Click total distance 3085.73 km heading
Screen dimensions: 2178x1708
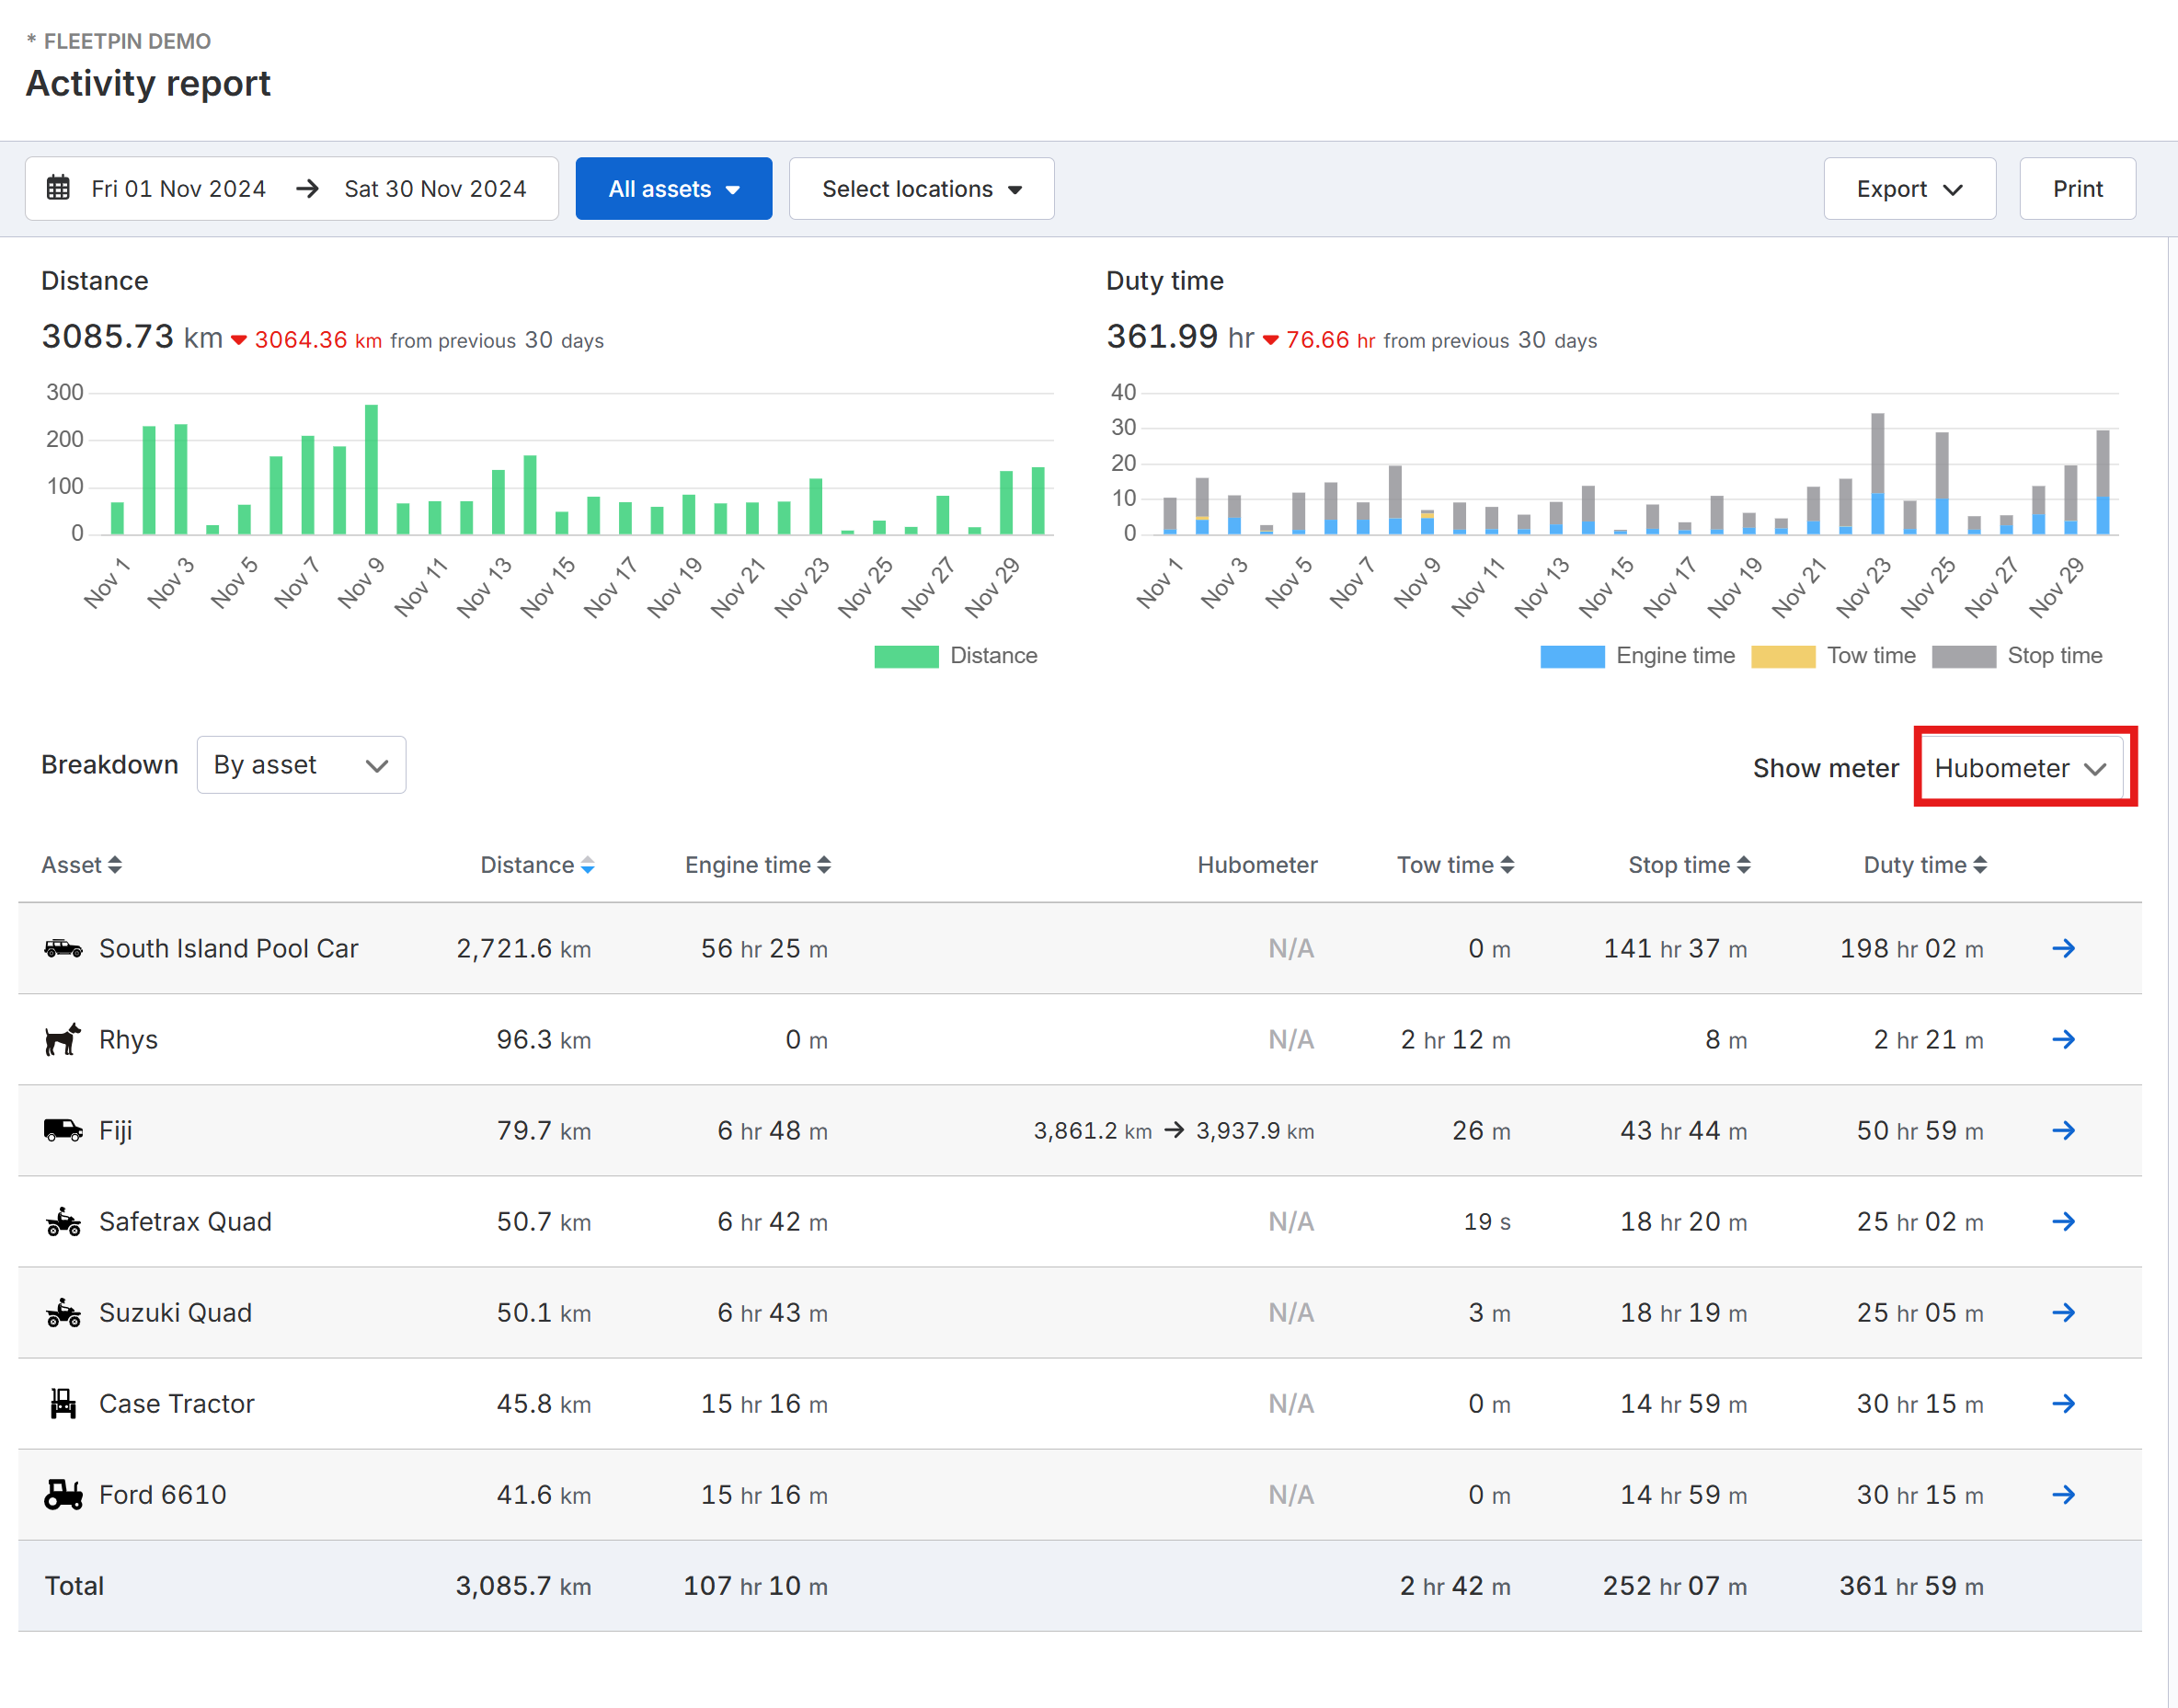click(132, 337)
